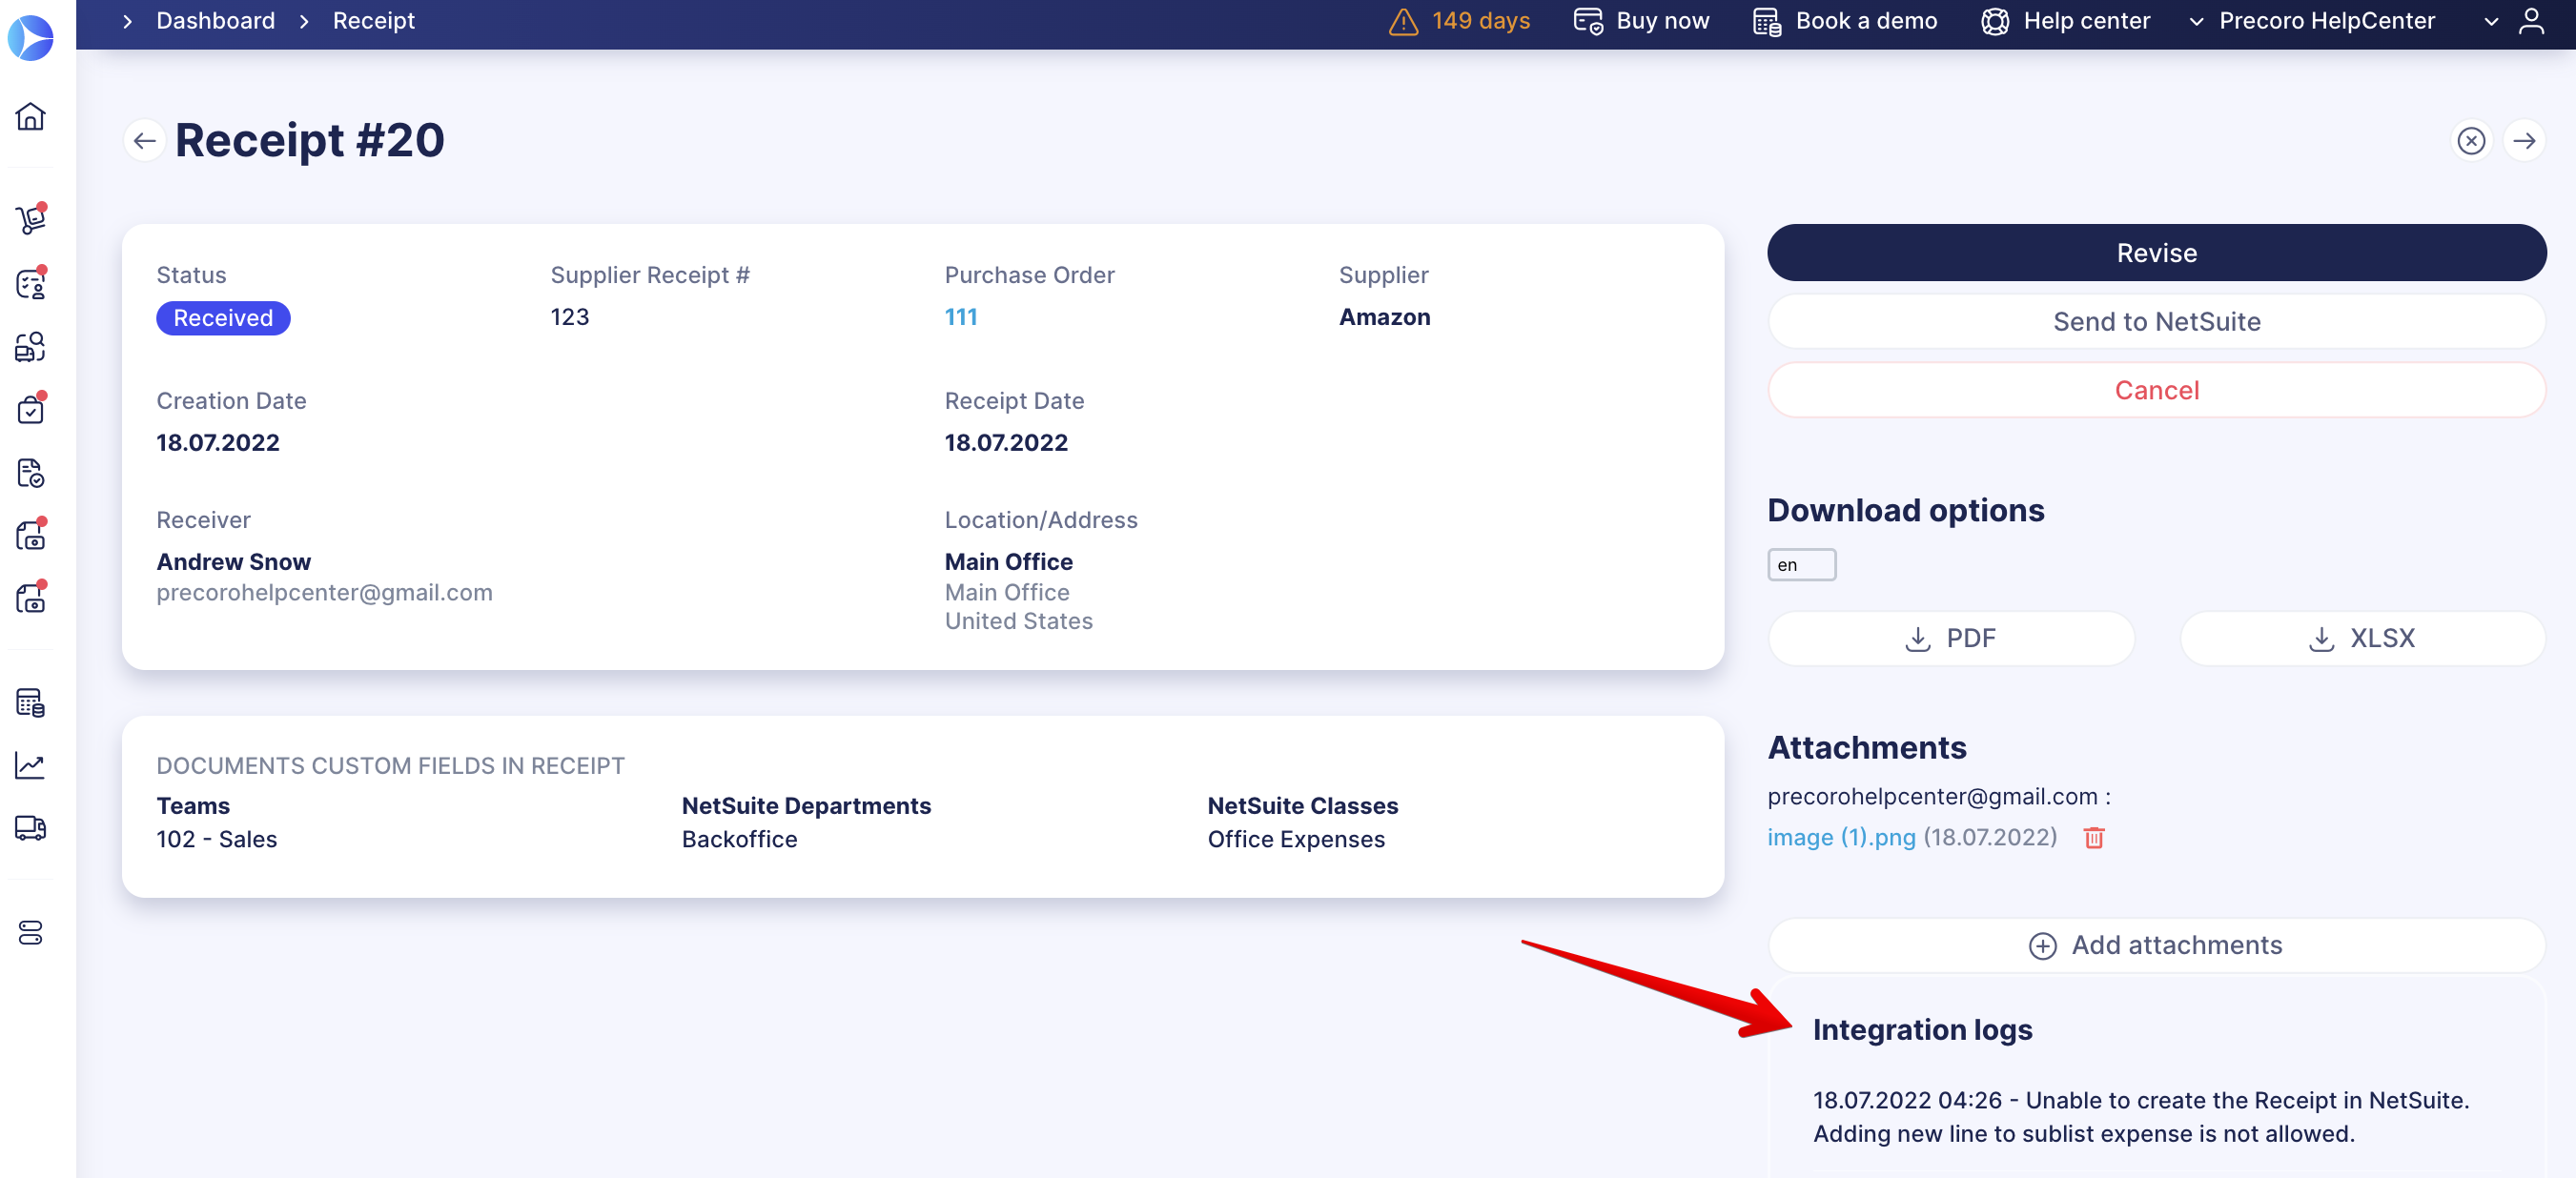Download the receipt as PDF

[1950, 638]
